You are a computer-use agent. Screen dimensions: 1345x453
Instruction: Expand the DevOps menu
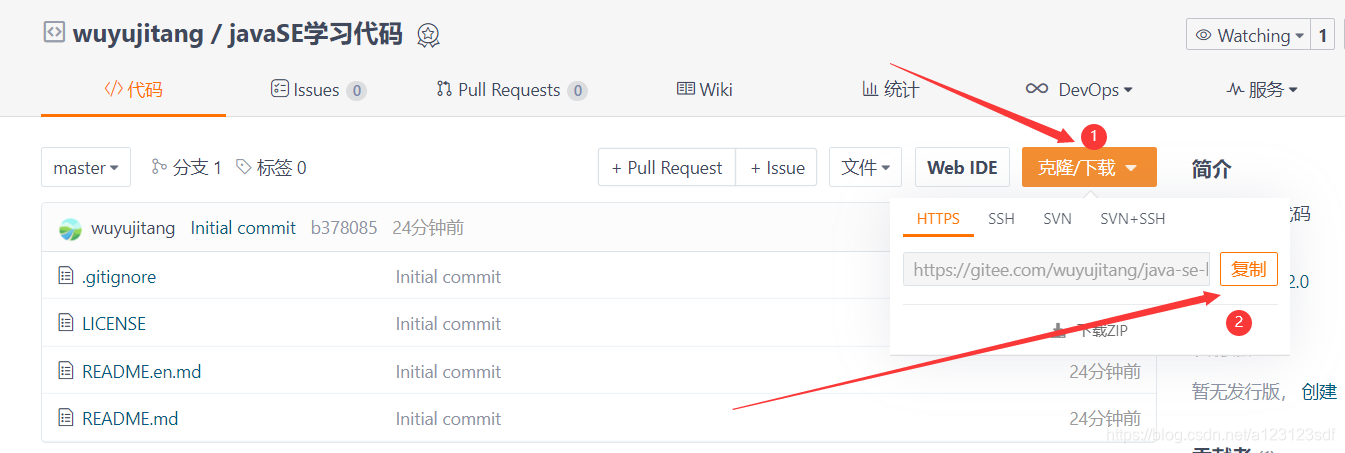(1080, 90)
